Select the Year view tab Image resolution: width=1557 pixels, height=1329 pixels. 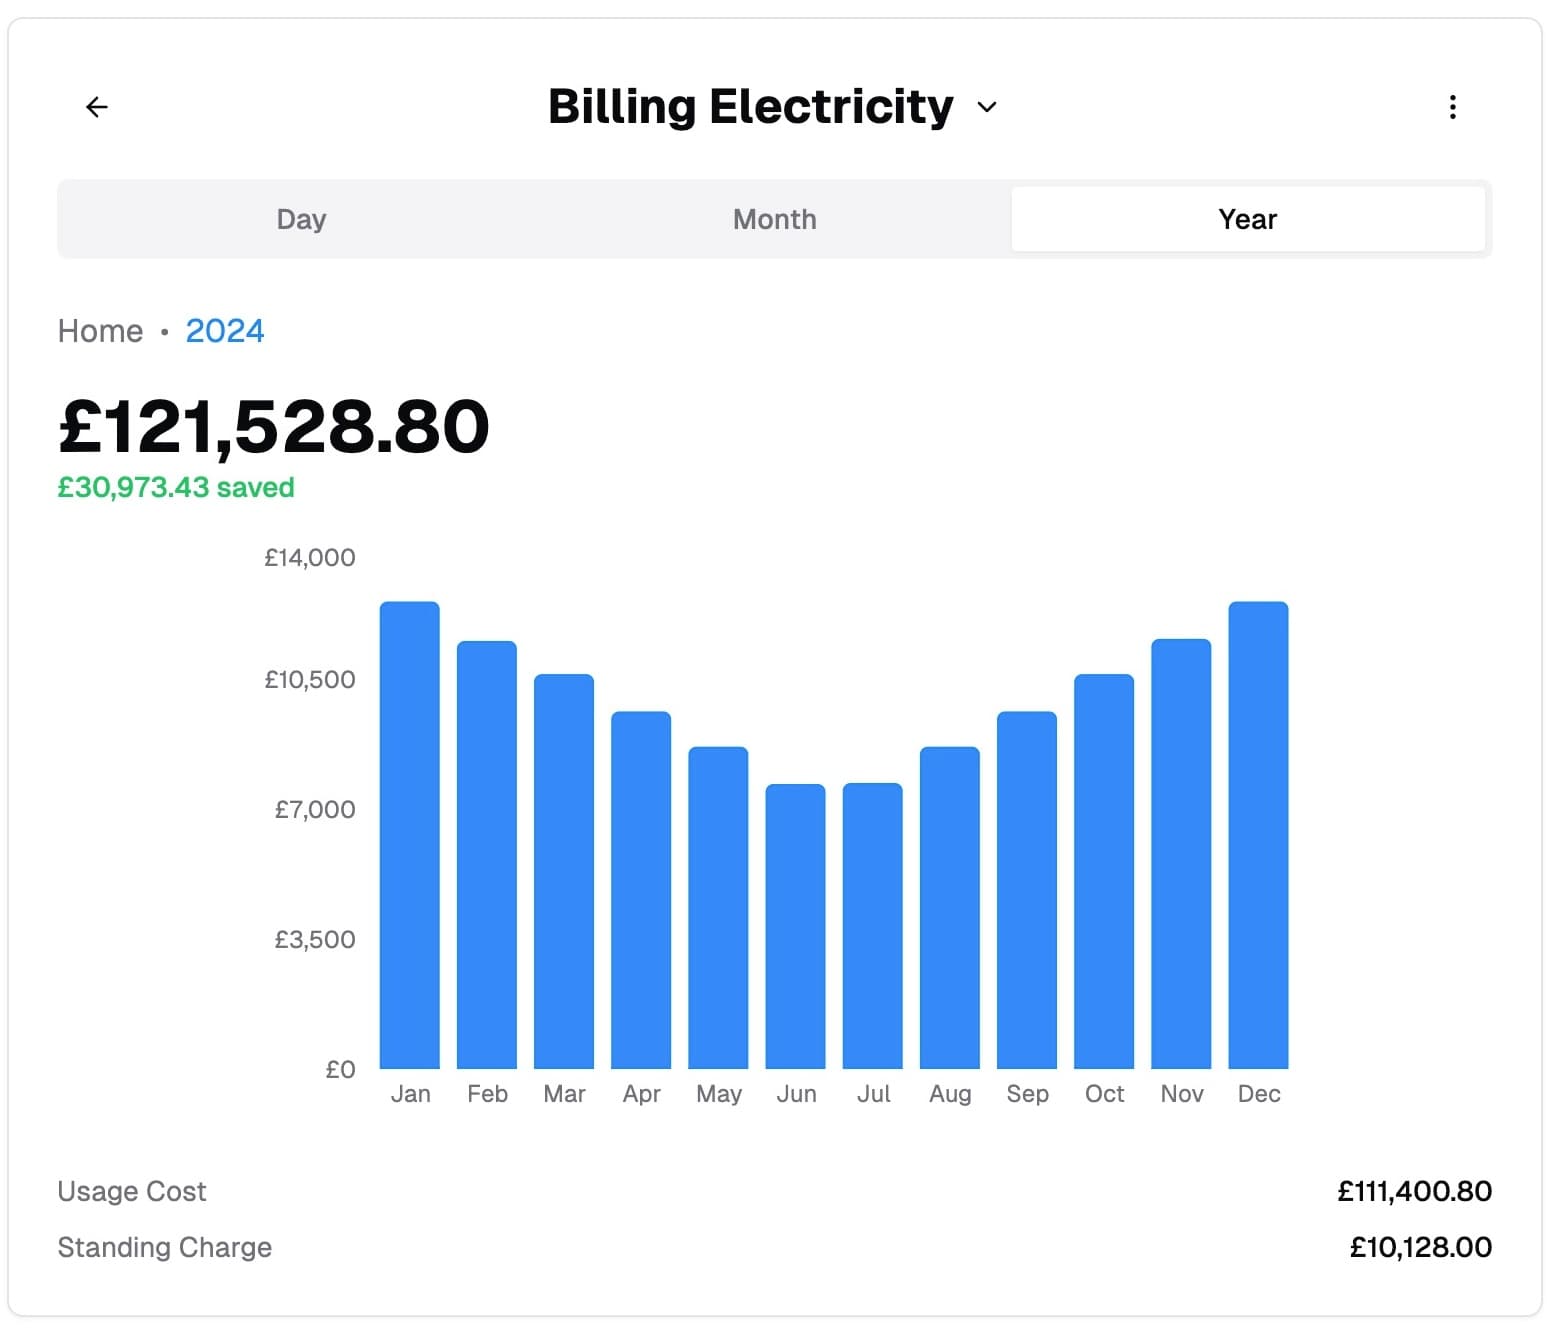pyautogui.click(x=1246, y=219)
